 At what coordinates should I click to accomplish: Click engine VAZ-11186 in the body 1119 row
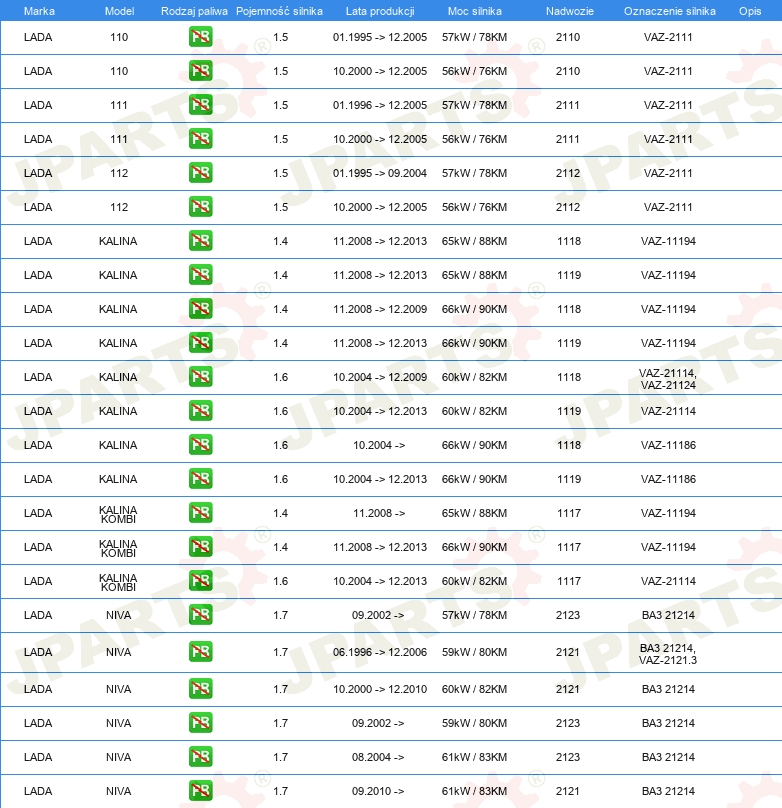point(668,479)
